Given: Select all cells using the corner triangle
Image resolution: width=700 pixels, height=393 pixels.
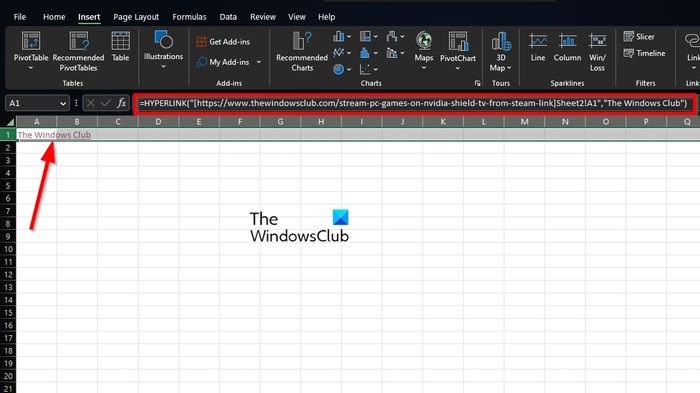Looking at the screenshot, I should [10, 121].
